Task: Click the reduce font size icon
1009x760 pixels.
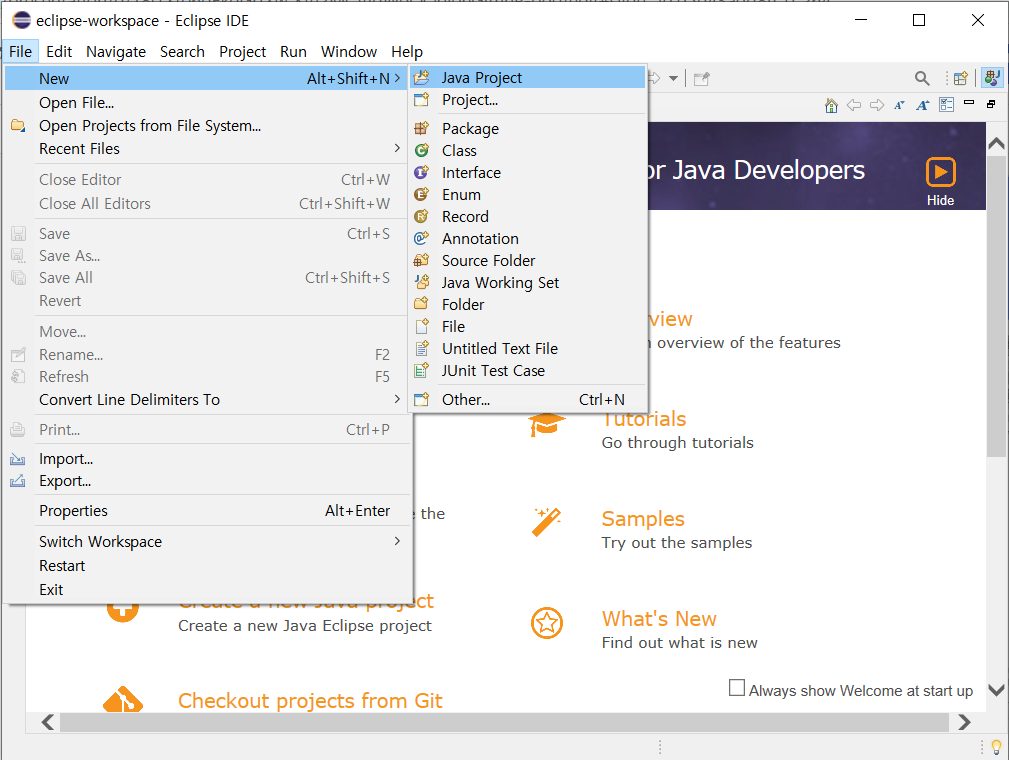Action: [900, 105]
